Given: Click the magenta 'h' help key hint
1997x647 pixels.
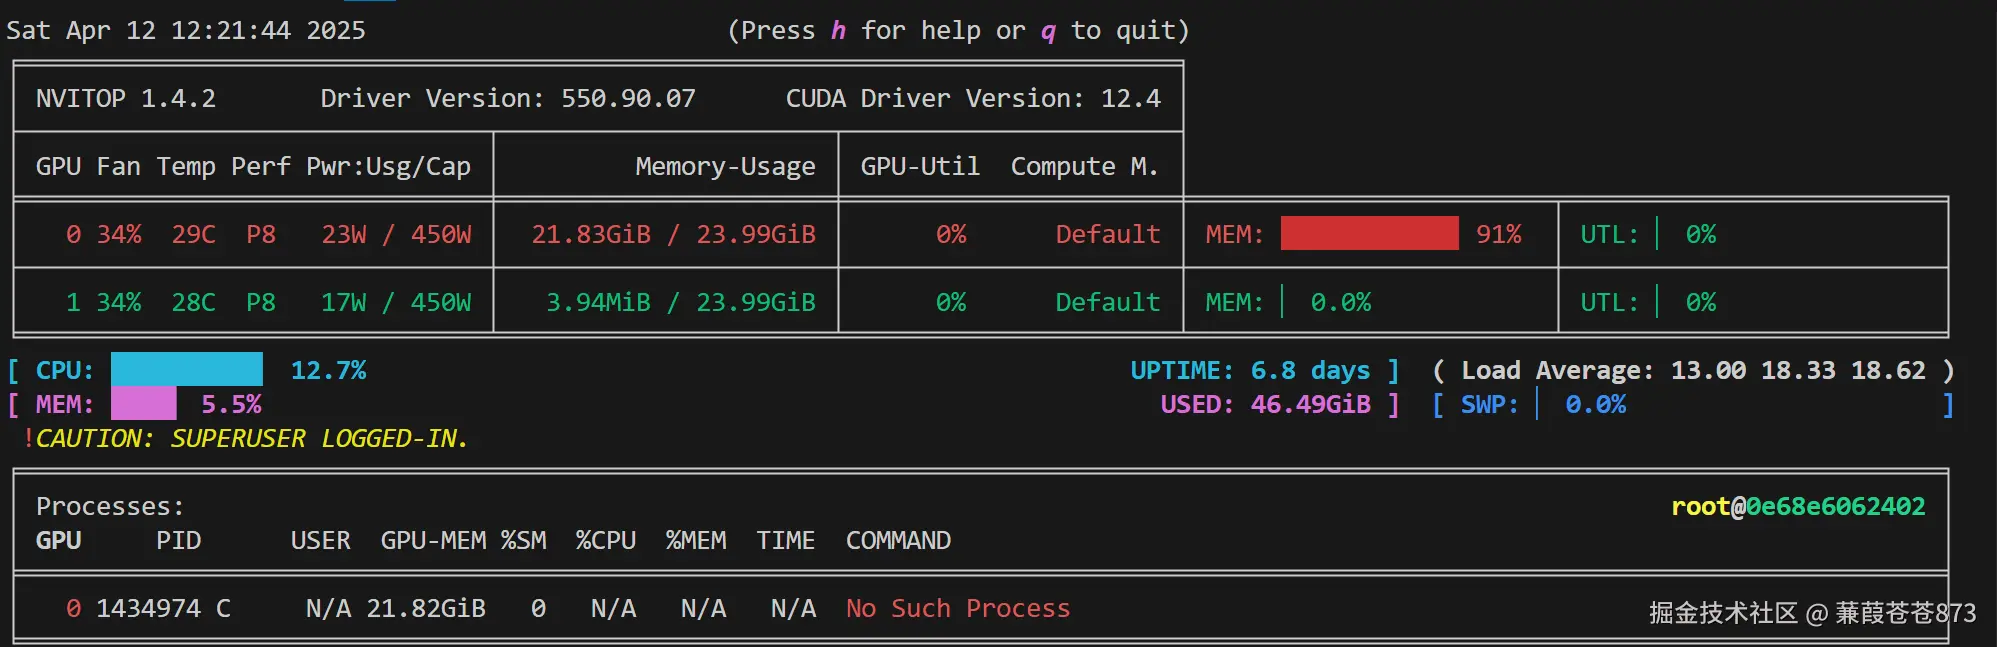Looking at the screenshot, I should (x=838, y=31).
